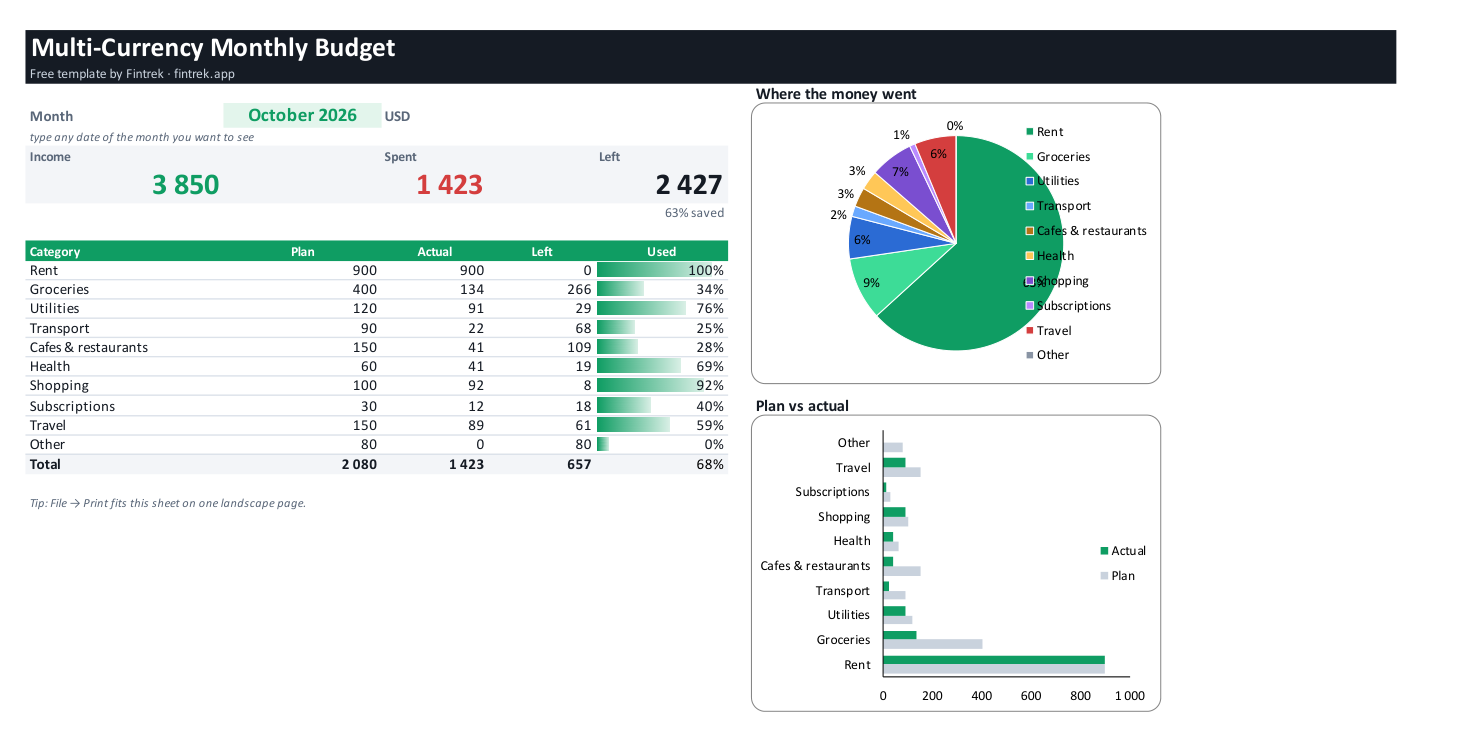The height and width of the screenshot is (736, 1472).
Task: Select Travel actual value 89
Action: (x=476, y=425)
